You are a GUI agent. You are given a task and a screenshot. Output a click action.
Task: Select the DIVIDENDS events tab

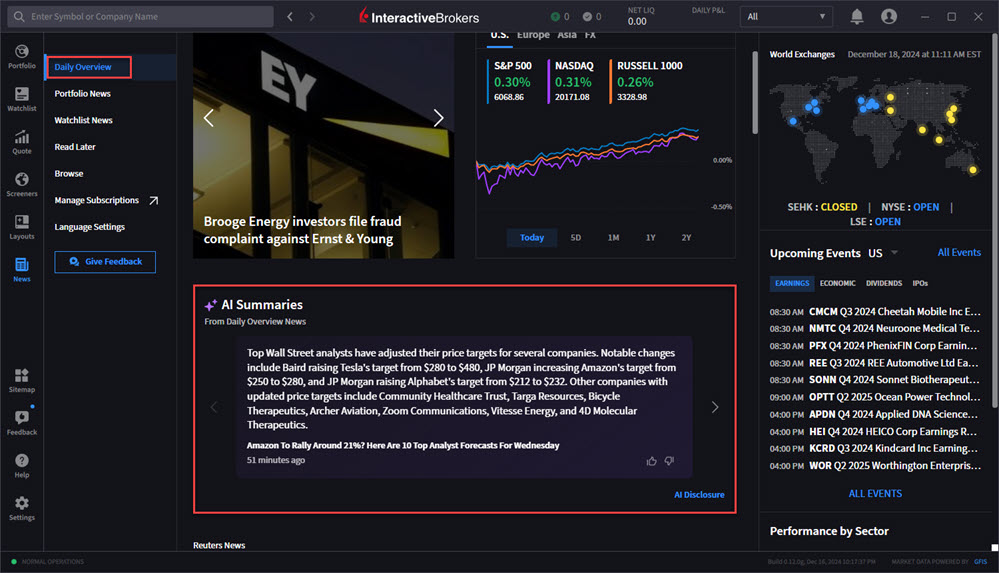(x=884, y=284)
